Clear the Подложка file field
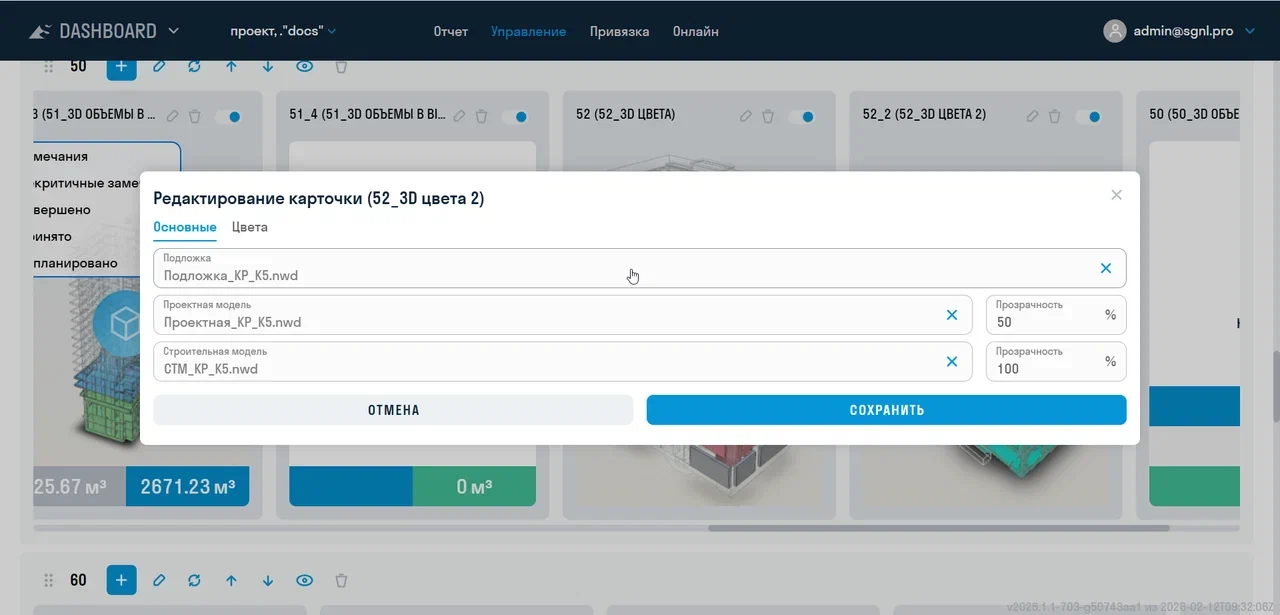 (1105, 268)
